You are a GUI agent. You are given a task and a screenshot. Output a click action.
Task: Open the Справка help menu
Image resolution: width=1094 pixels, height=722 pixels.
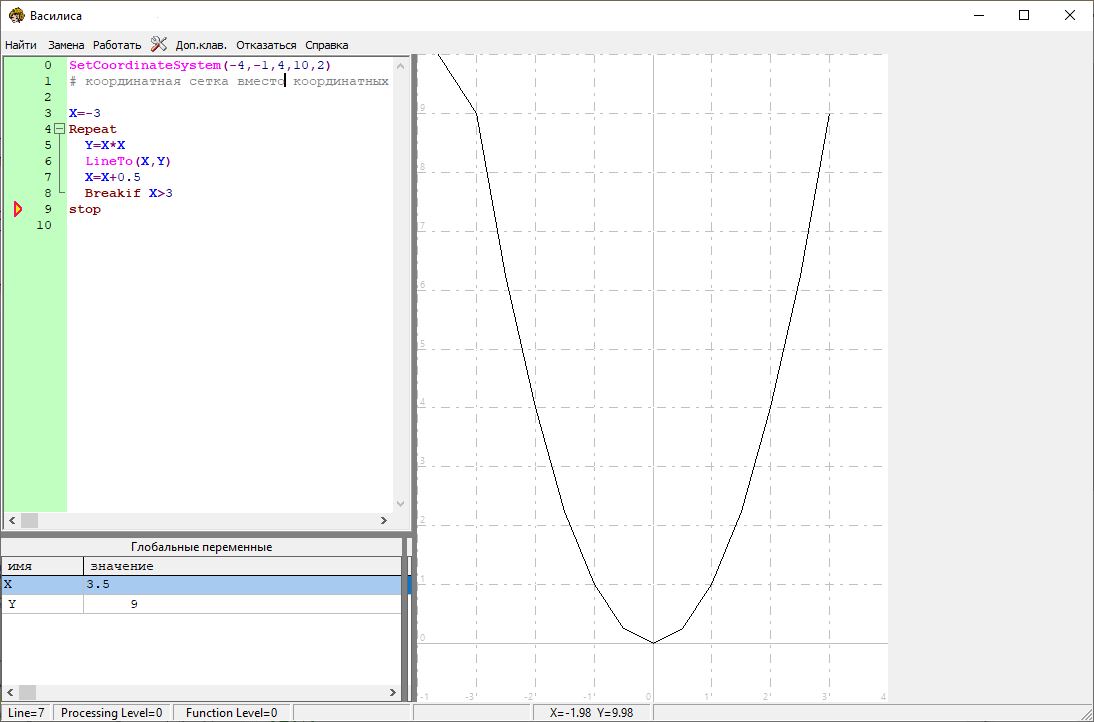[326, 45]
